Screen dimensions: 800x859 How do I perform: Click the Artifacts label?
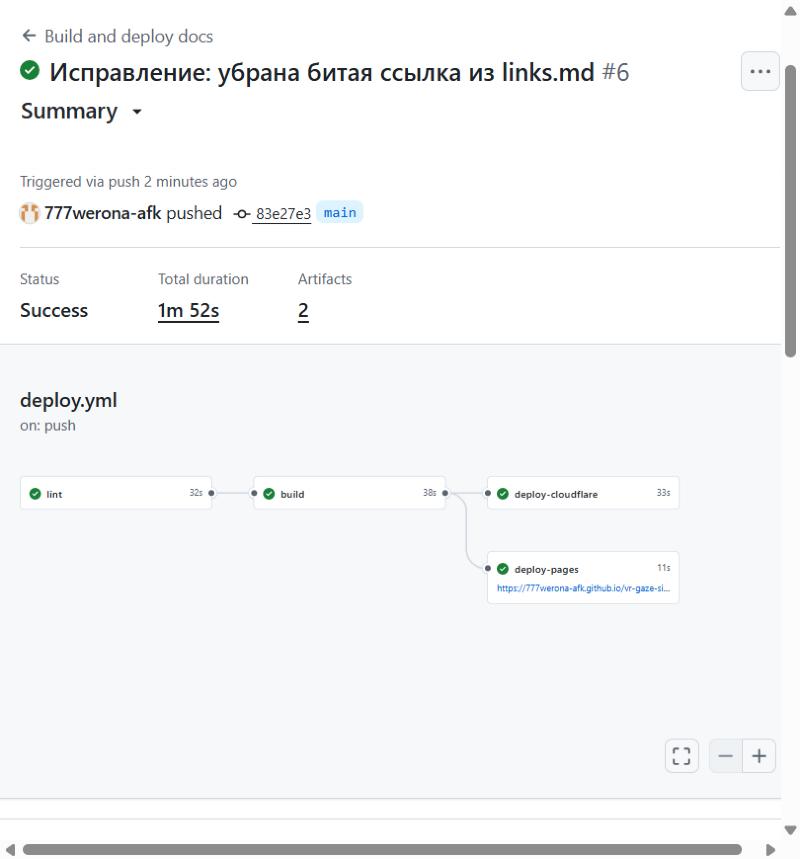[x=325, y=279]
